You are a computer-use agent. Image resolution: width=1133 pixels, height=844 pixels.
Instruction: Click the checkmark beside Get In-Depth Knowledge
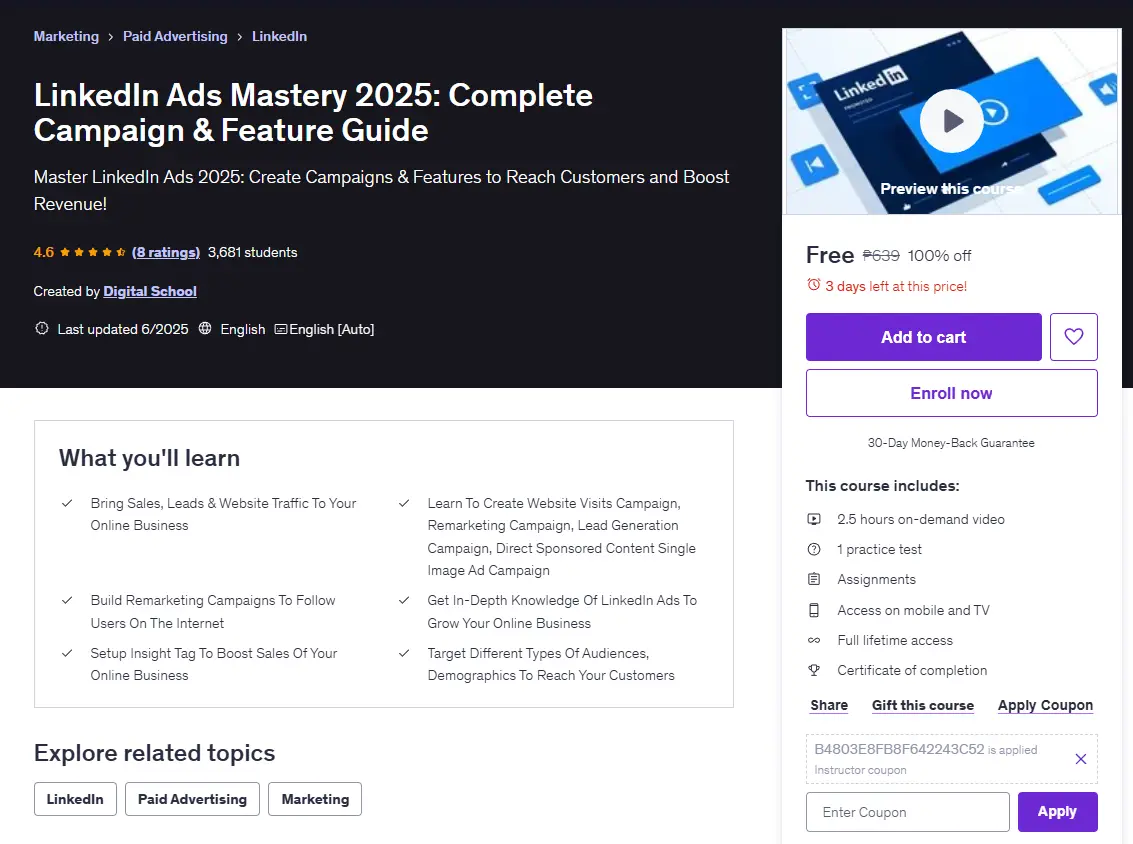click(404, 600)
